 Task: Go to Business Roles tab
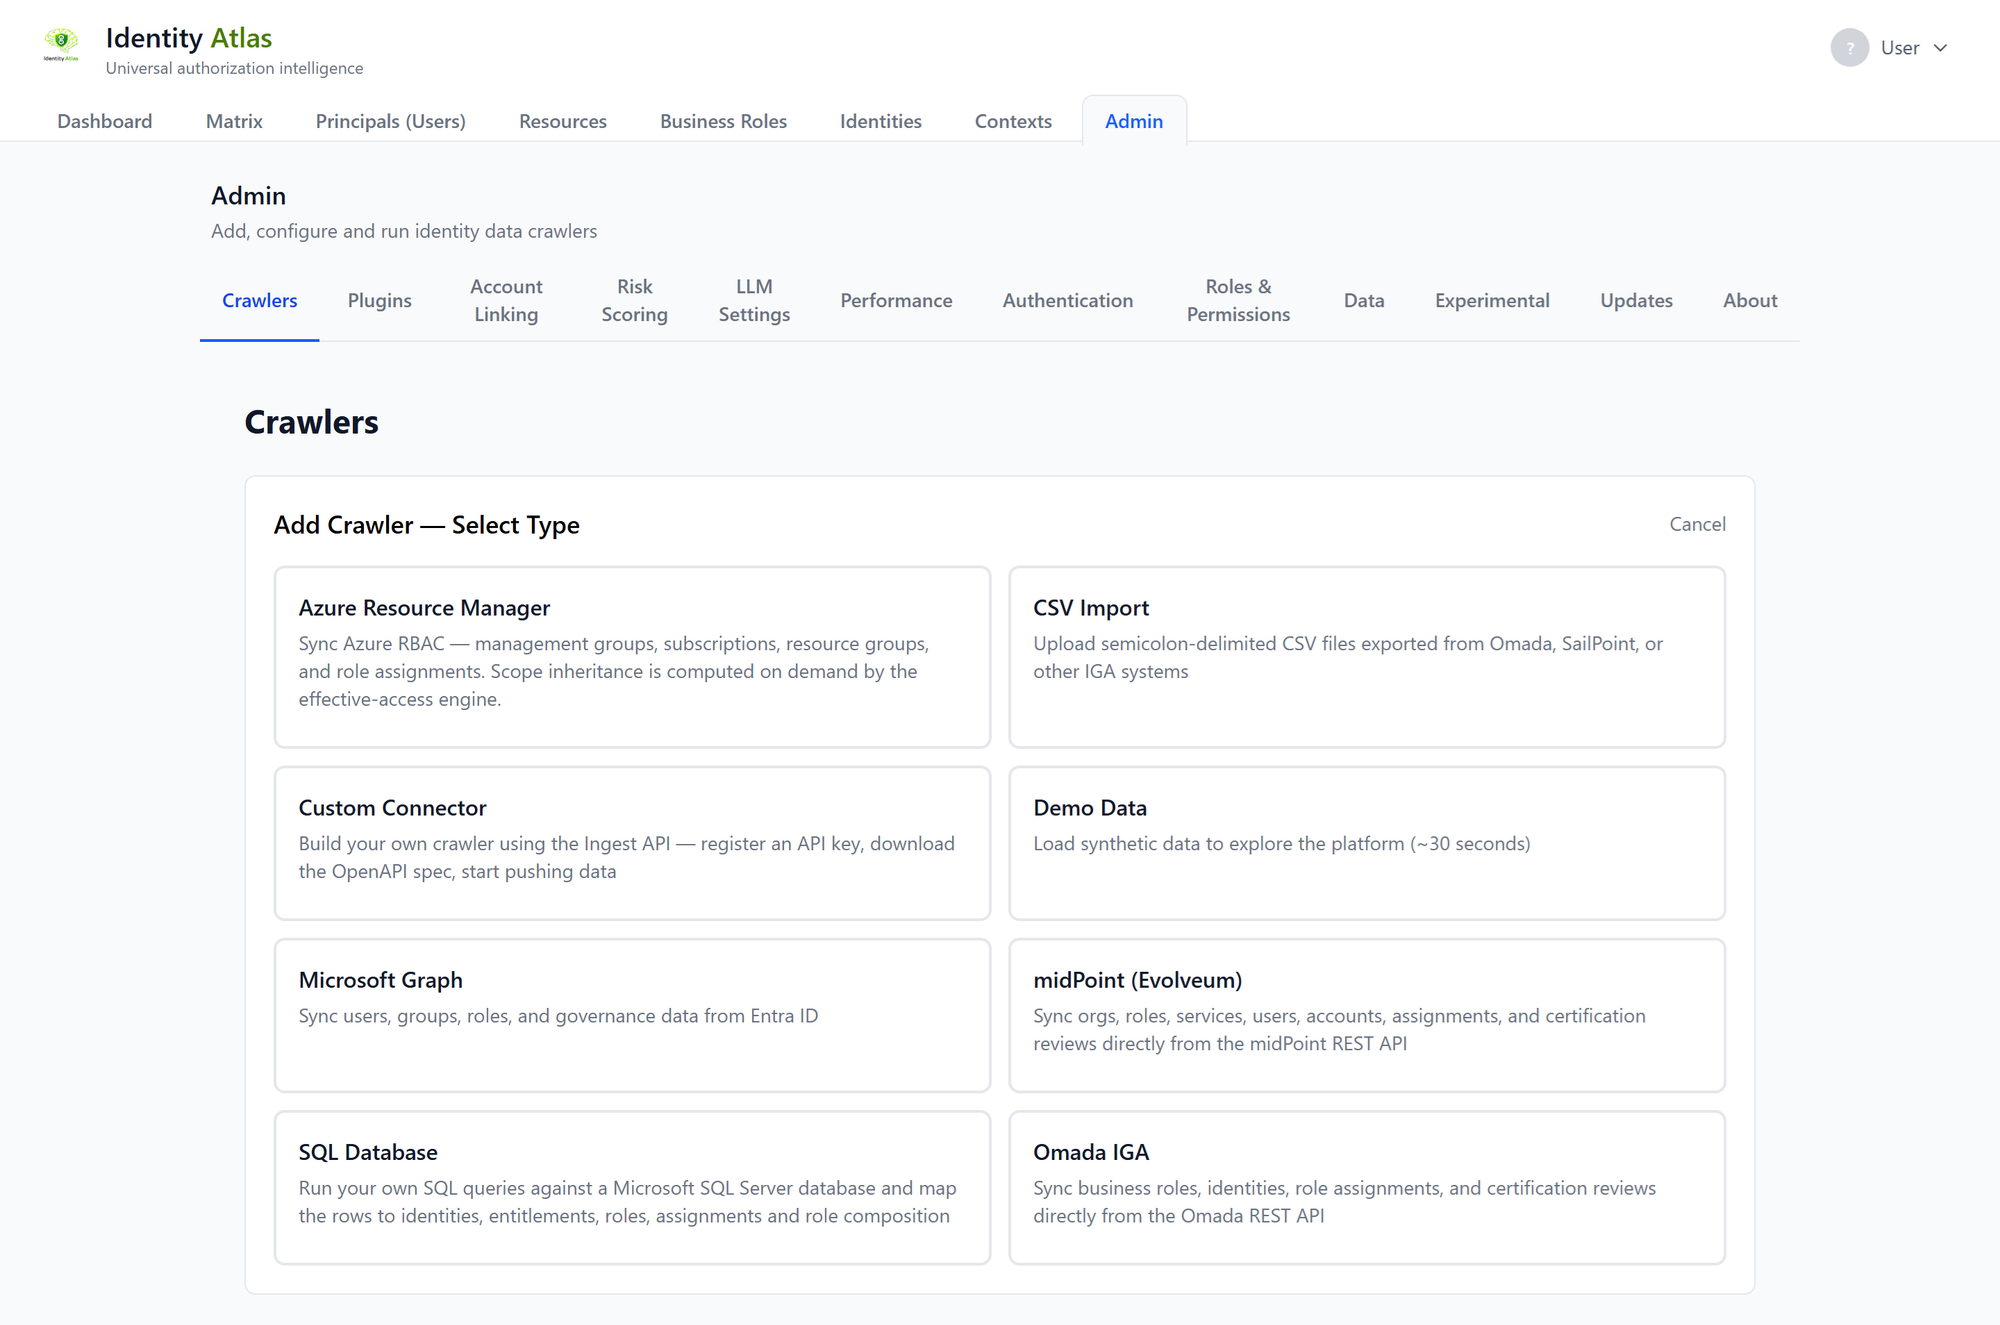point(723,121)
